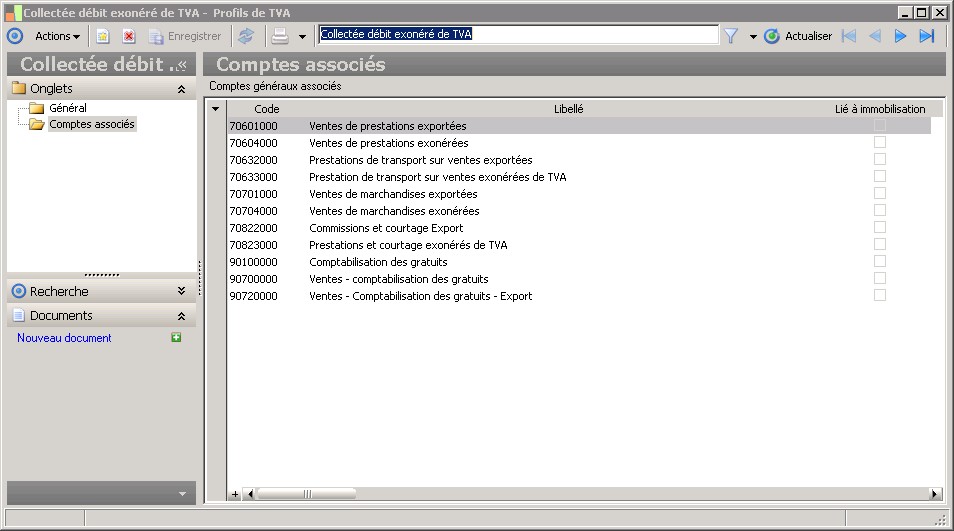The image size is (954, 531).
Task: Select Comptes associés in the tree
Action: coord(92,124)
